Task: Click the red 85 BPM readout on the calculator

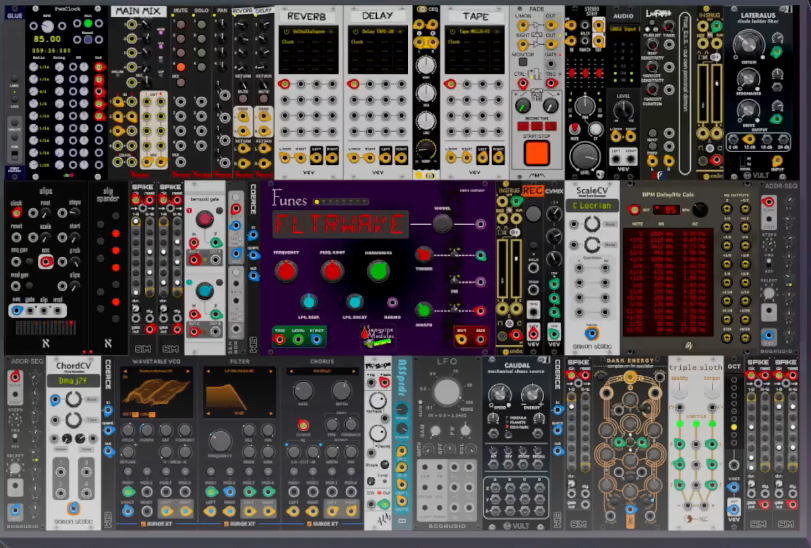Action: [666, 210]
